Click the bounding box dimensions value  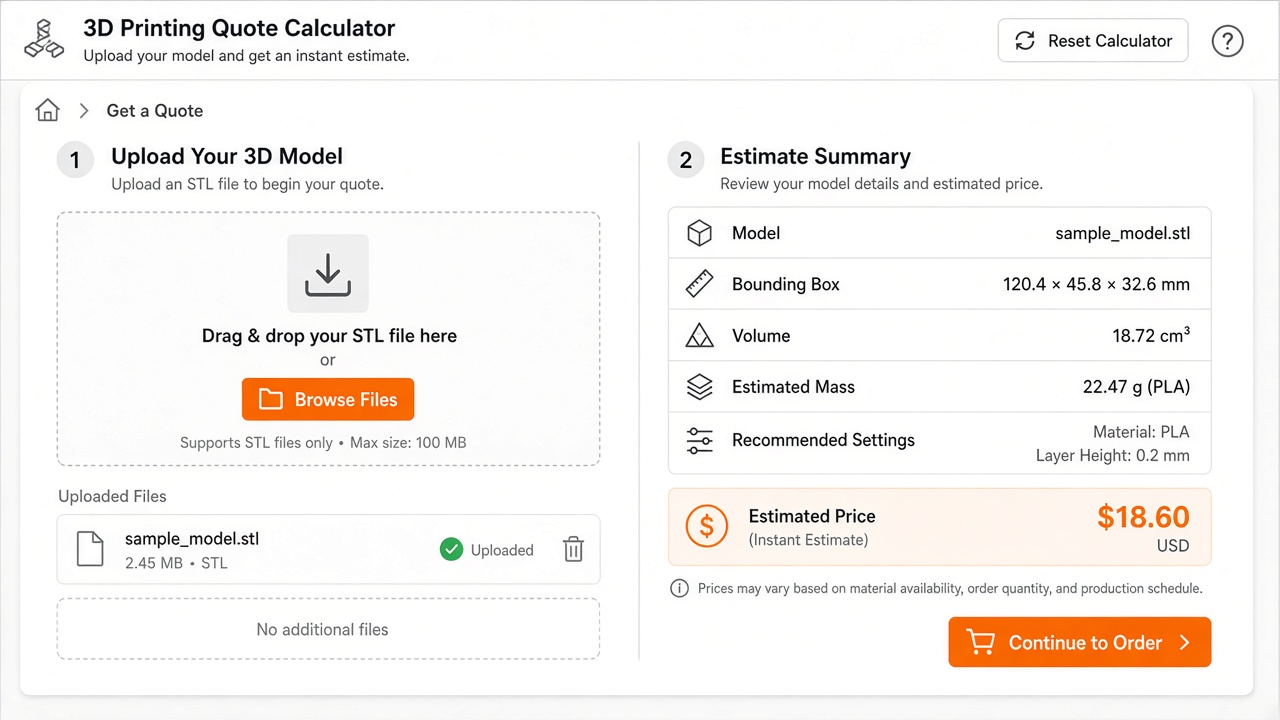click(x=1096, y=284)
